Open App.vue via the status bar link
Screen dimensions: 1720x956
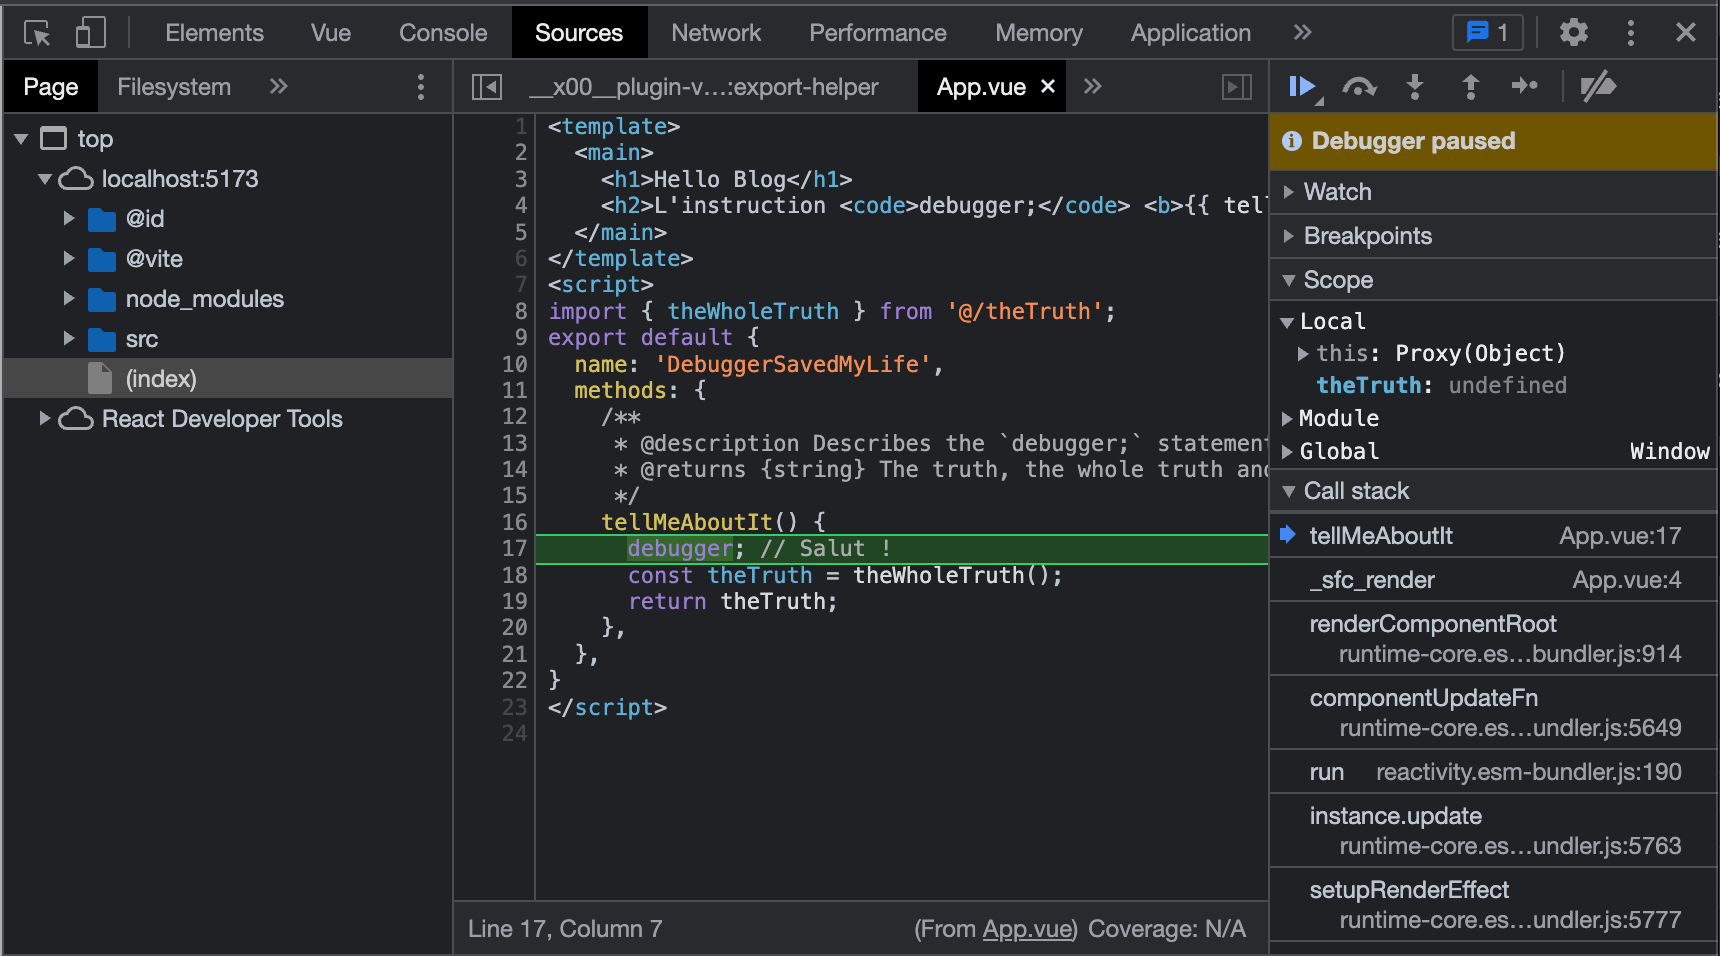point(1027,928)
